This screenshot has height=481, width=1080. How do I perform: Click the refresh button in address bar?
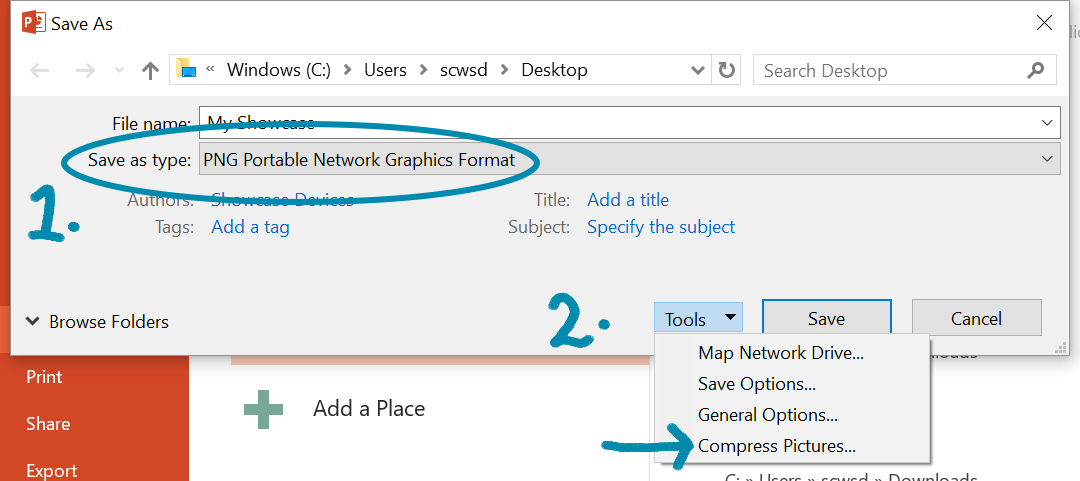click(x=727, y=71)
